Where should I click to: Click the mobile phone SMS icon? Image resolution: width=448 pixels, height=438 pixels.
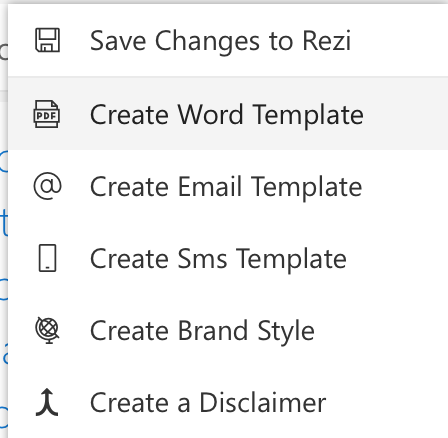coord(47,258)
